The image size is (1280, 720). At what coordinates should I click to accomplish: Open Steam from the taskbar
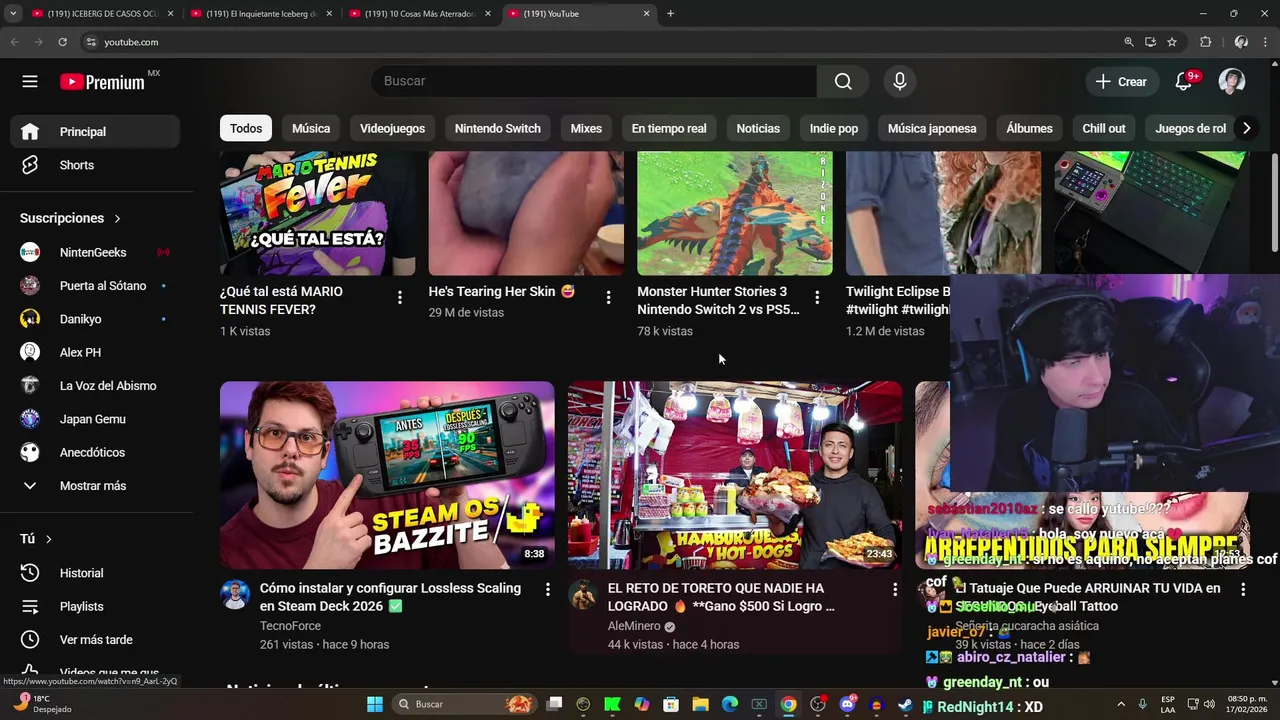(x=905, y=704)
